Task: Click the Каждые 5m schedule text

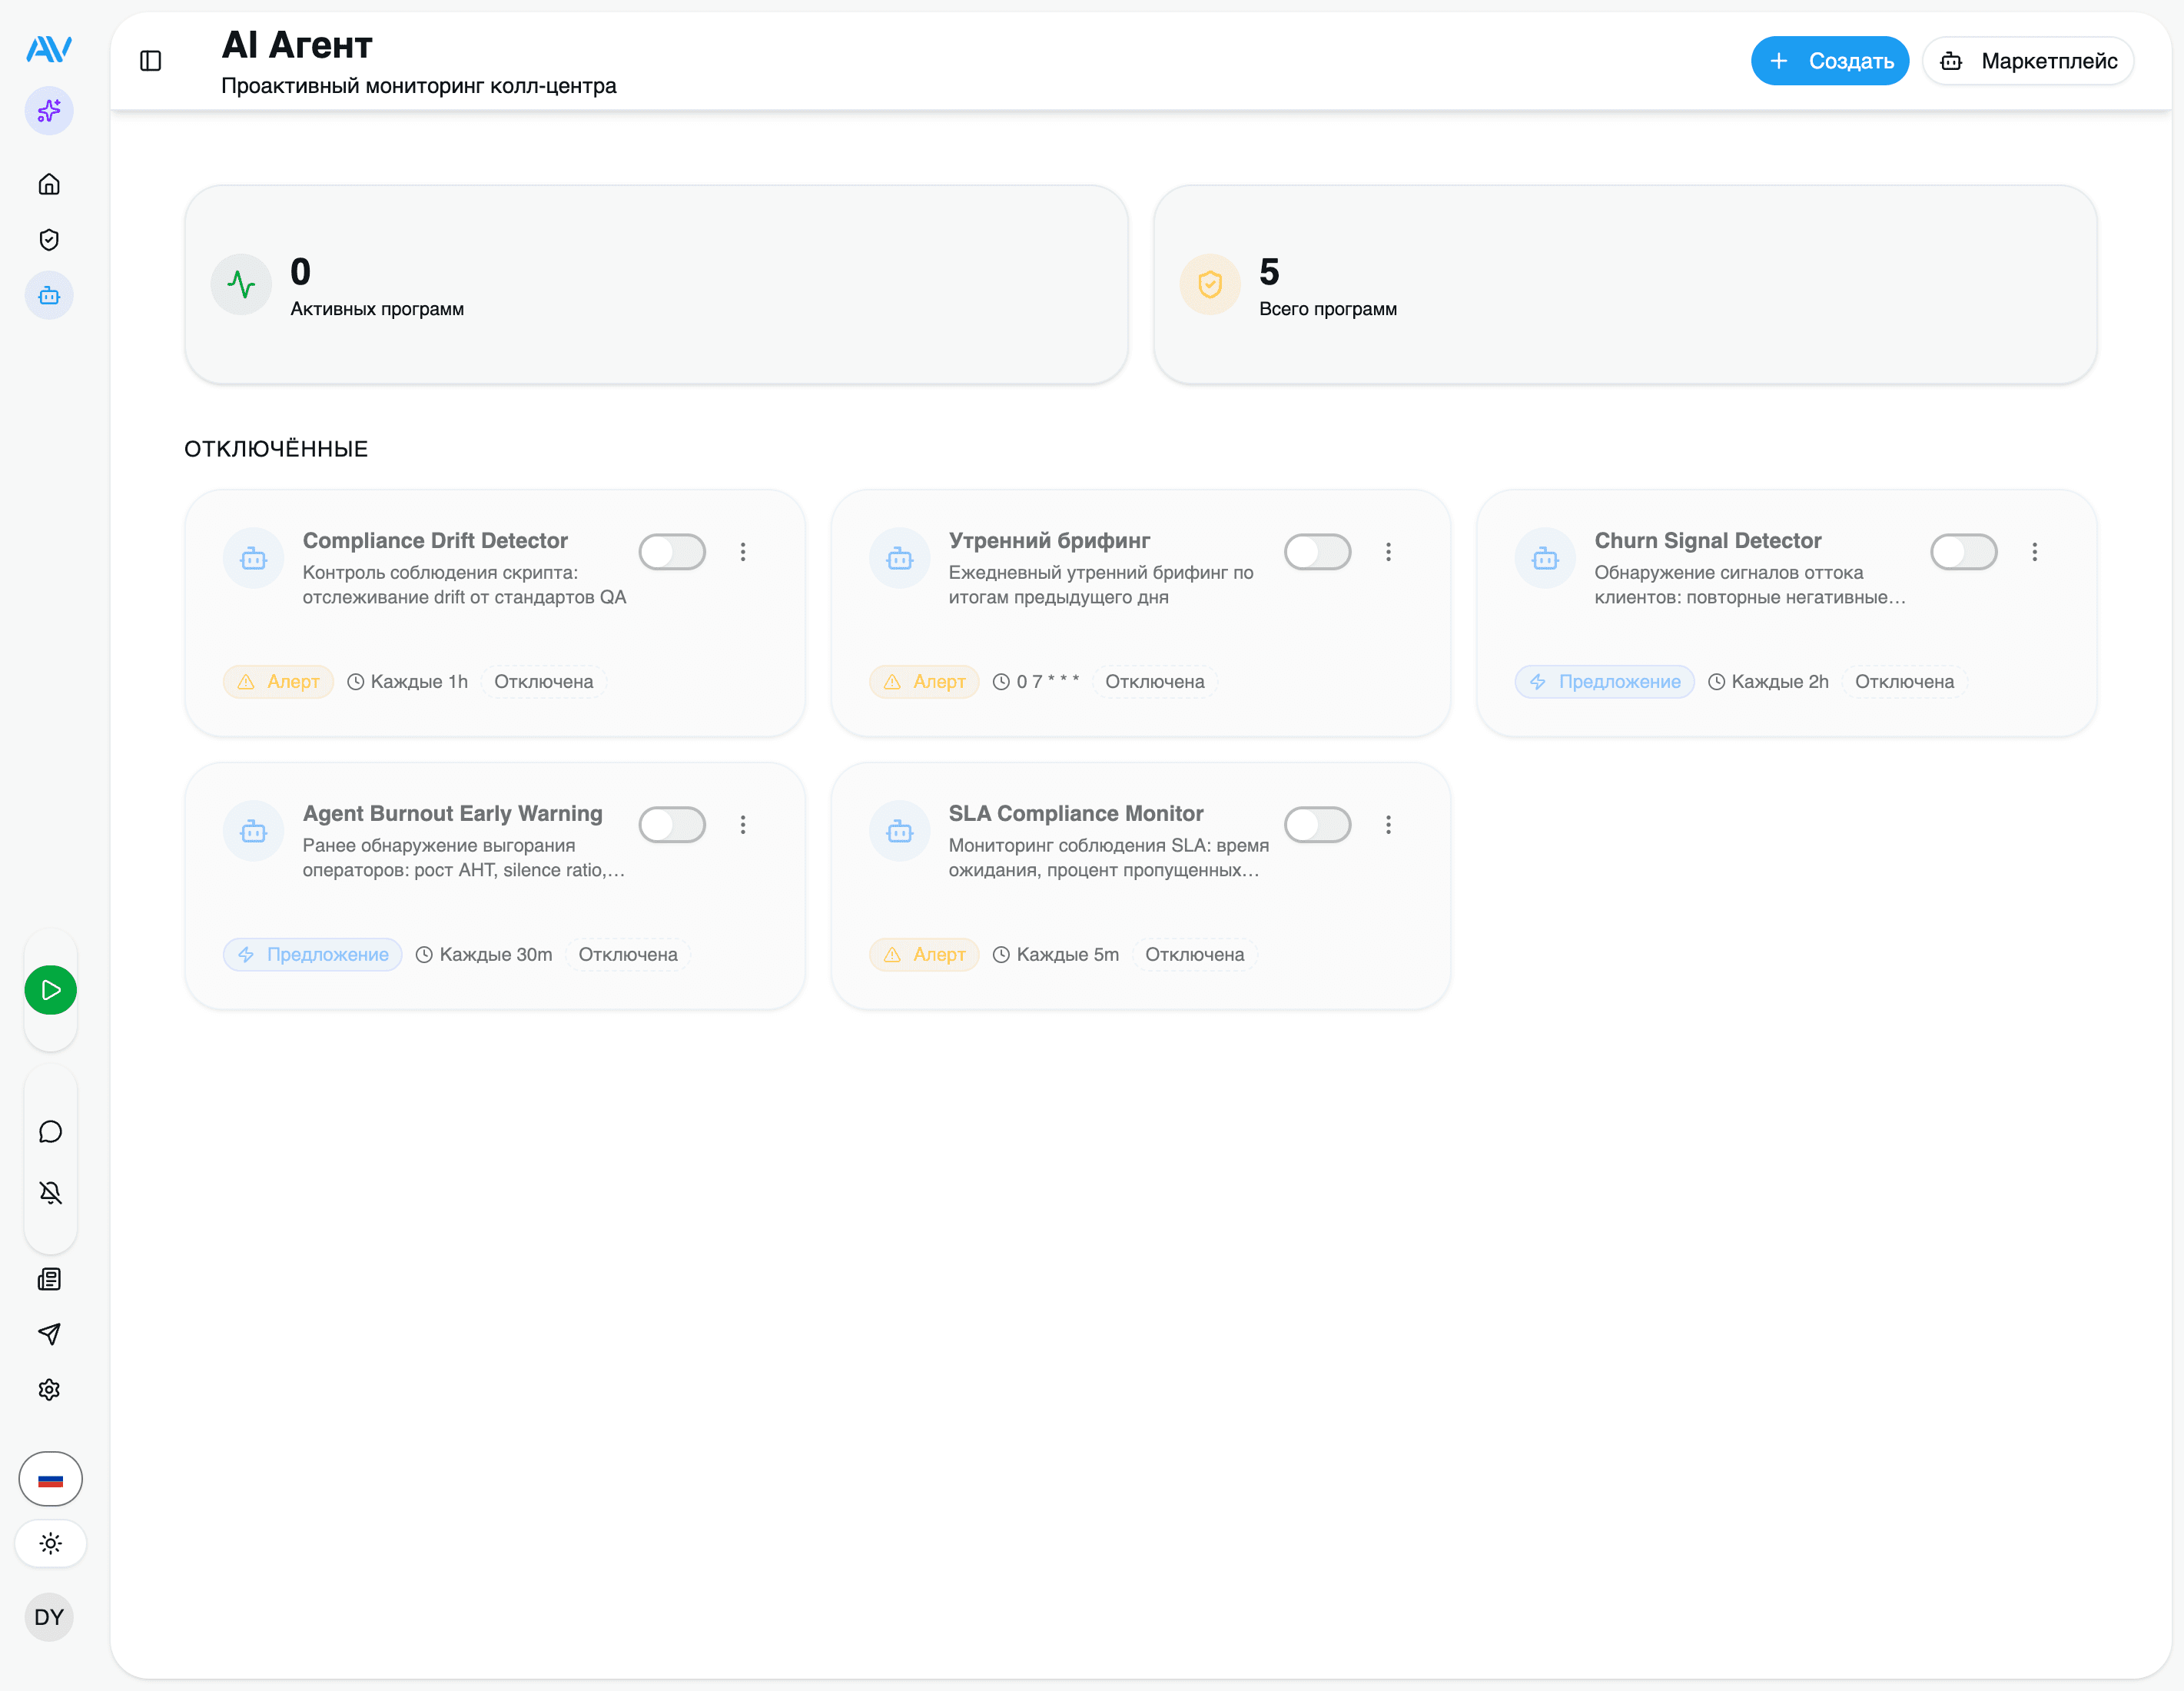Action: coord(1068,955)
